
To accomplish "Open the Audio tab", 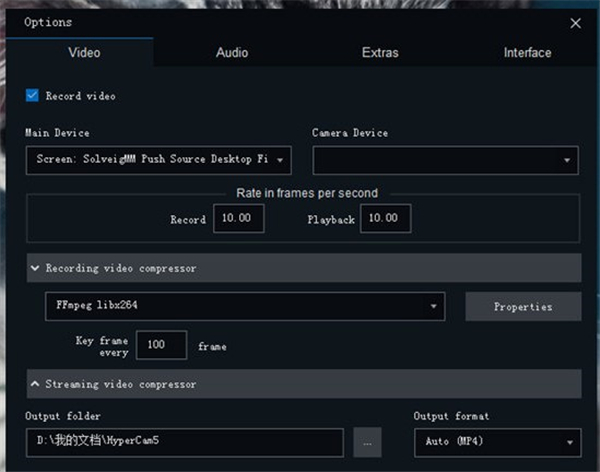I will coord(232,52).
